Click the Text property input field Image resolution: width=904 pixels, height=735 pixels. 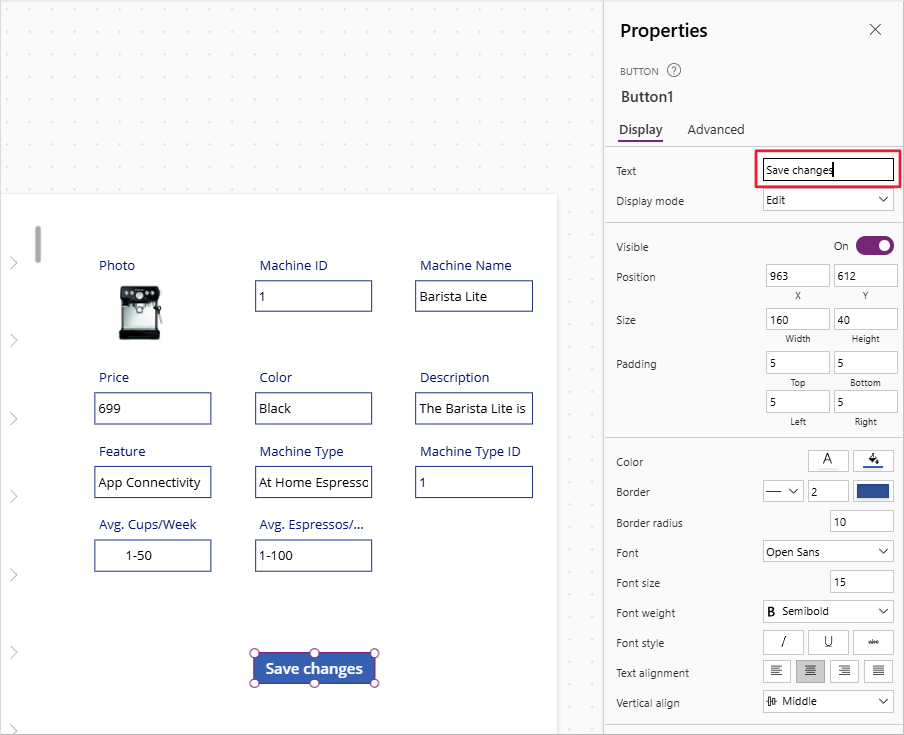[x=827, y=169]
